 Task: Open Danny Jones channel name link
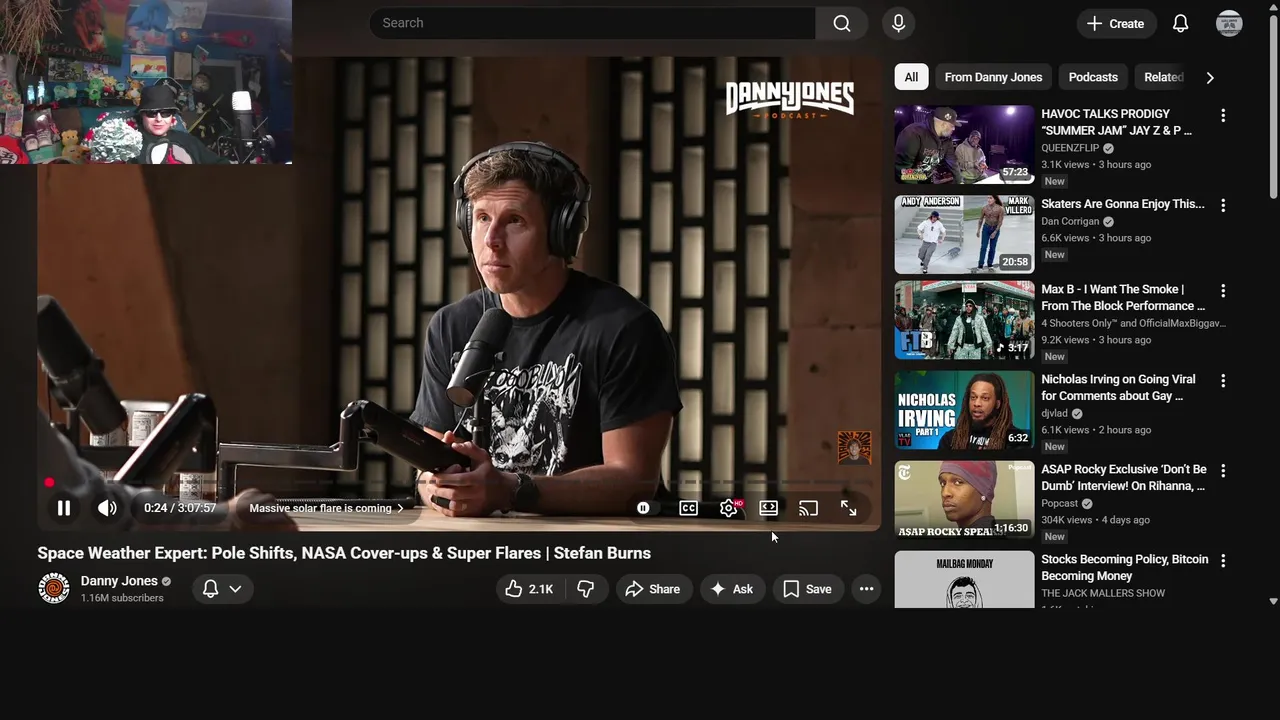tap(119, 581)
